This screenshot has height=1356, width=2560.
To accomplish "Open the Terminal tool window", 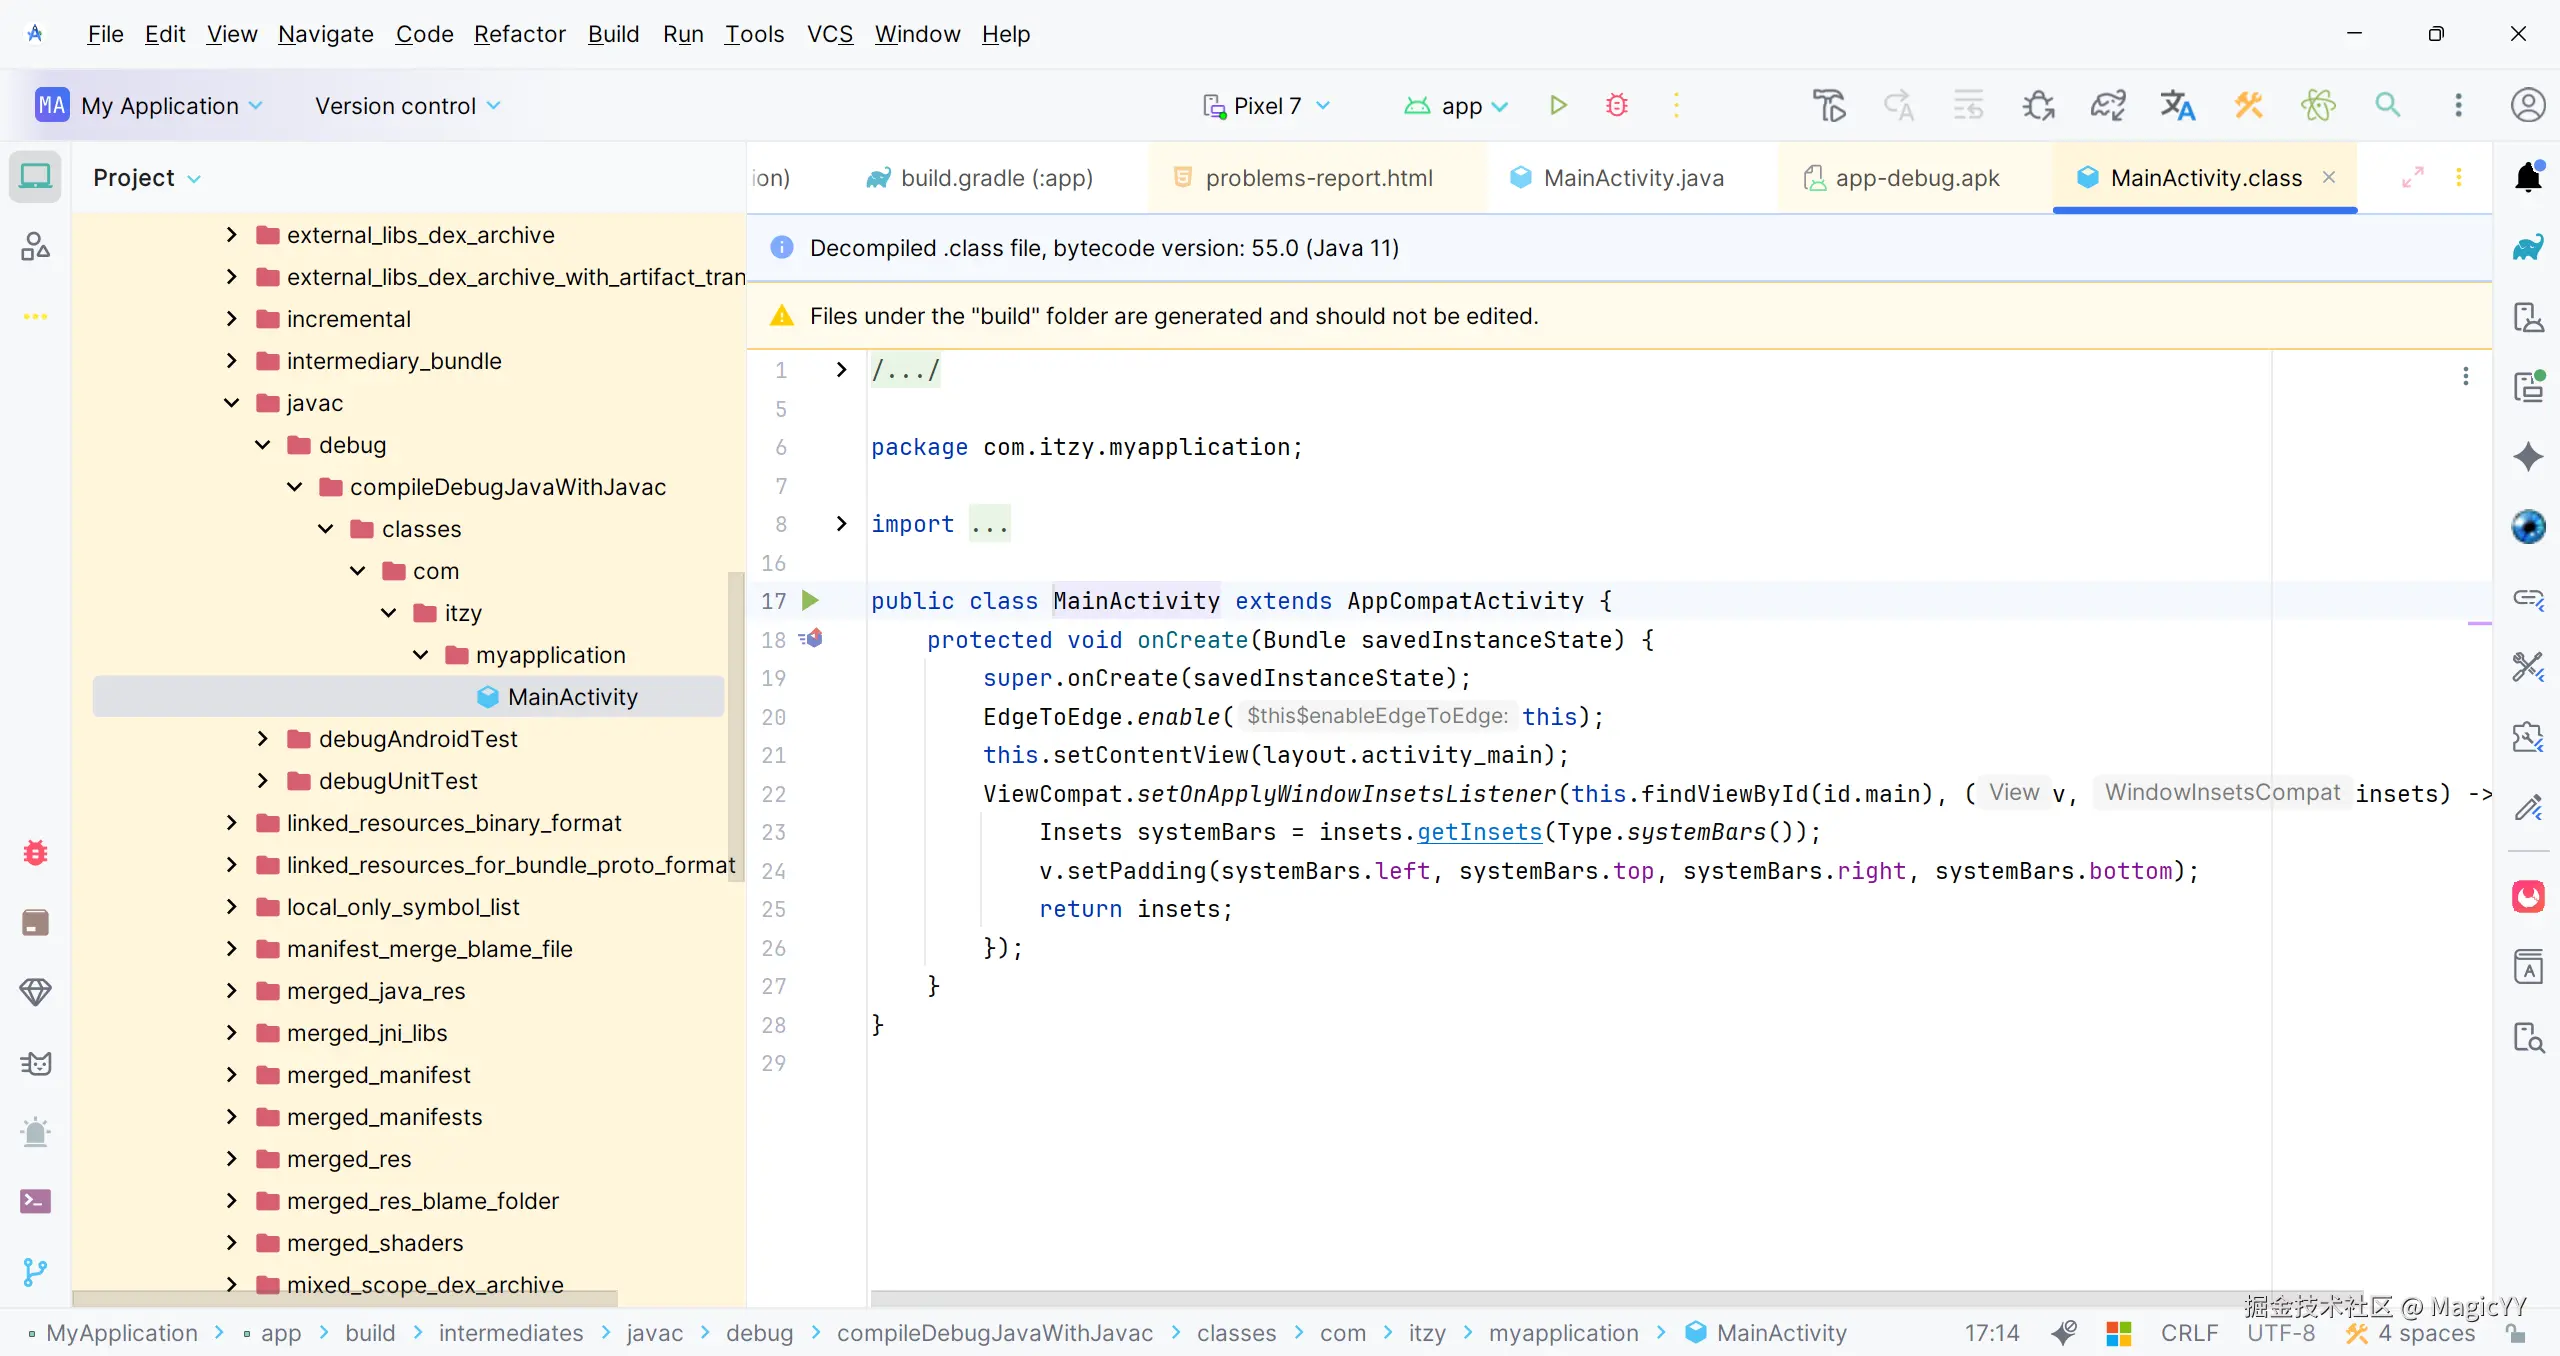I will [35, 1201].
